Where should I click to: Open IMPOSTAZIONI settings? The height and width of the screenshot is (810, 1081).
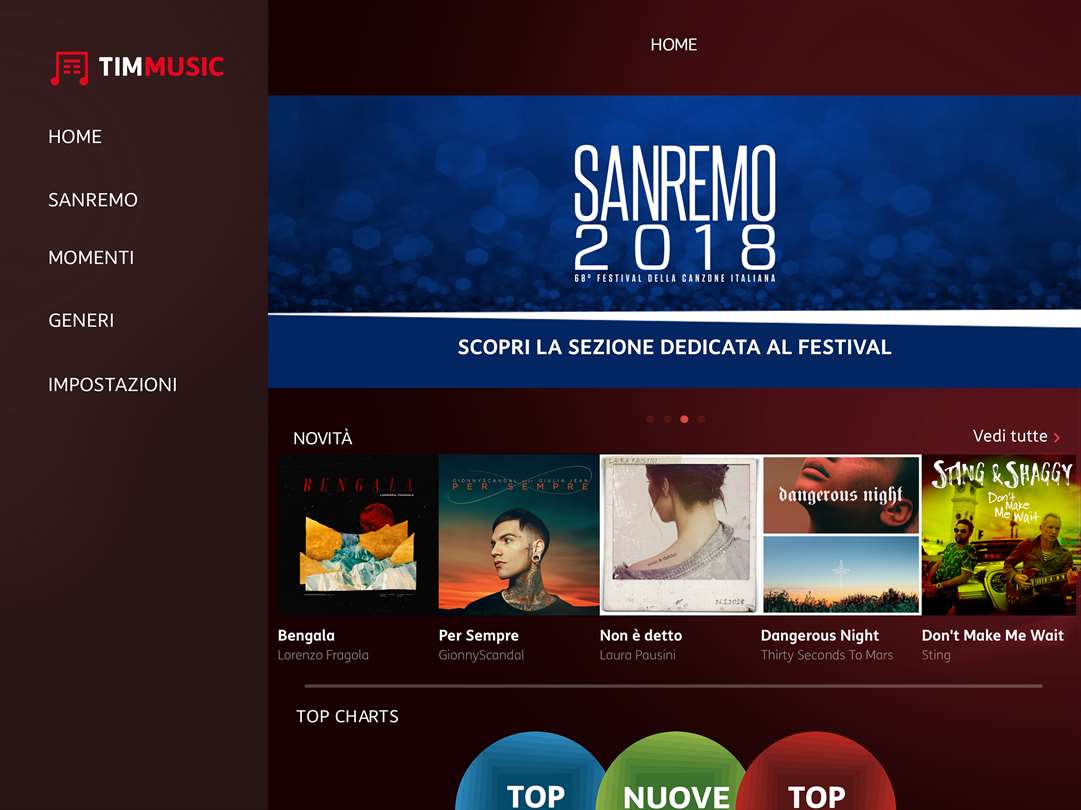[112, 385]
